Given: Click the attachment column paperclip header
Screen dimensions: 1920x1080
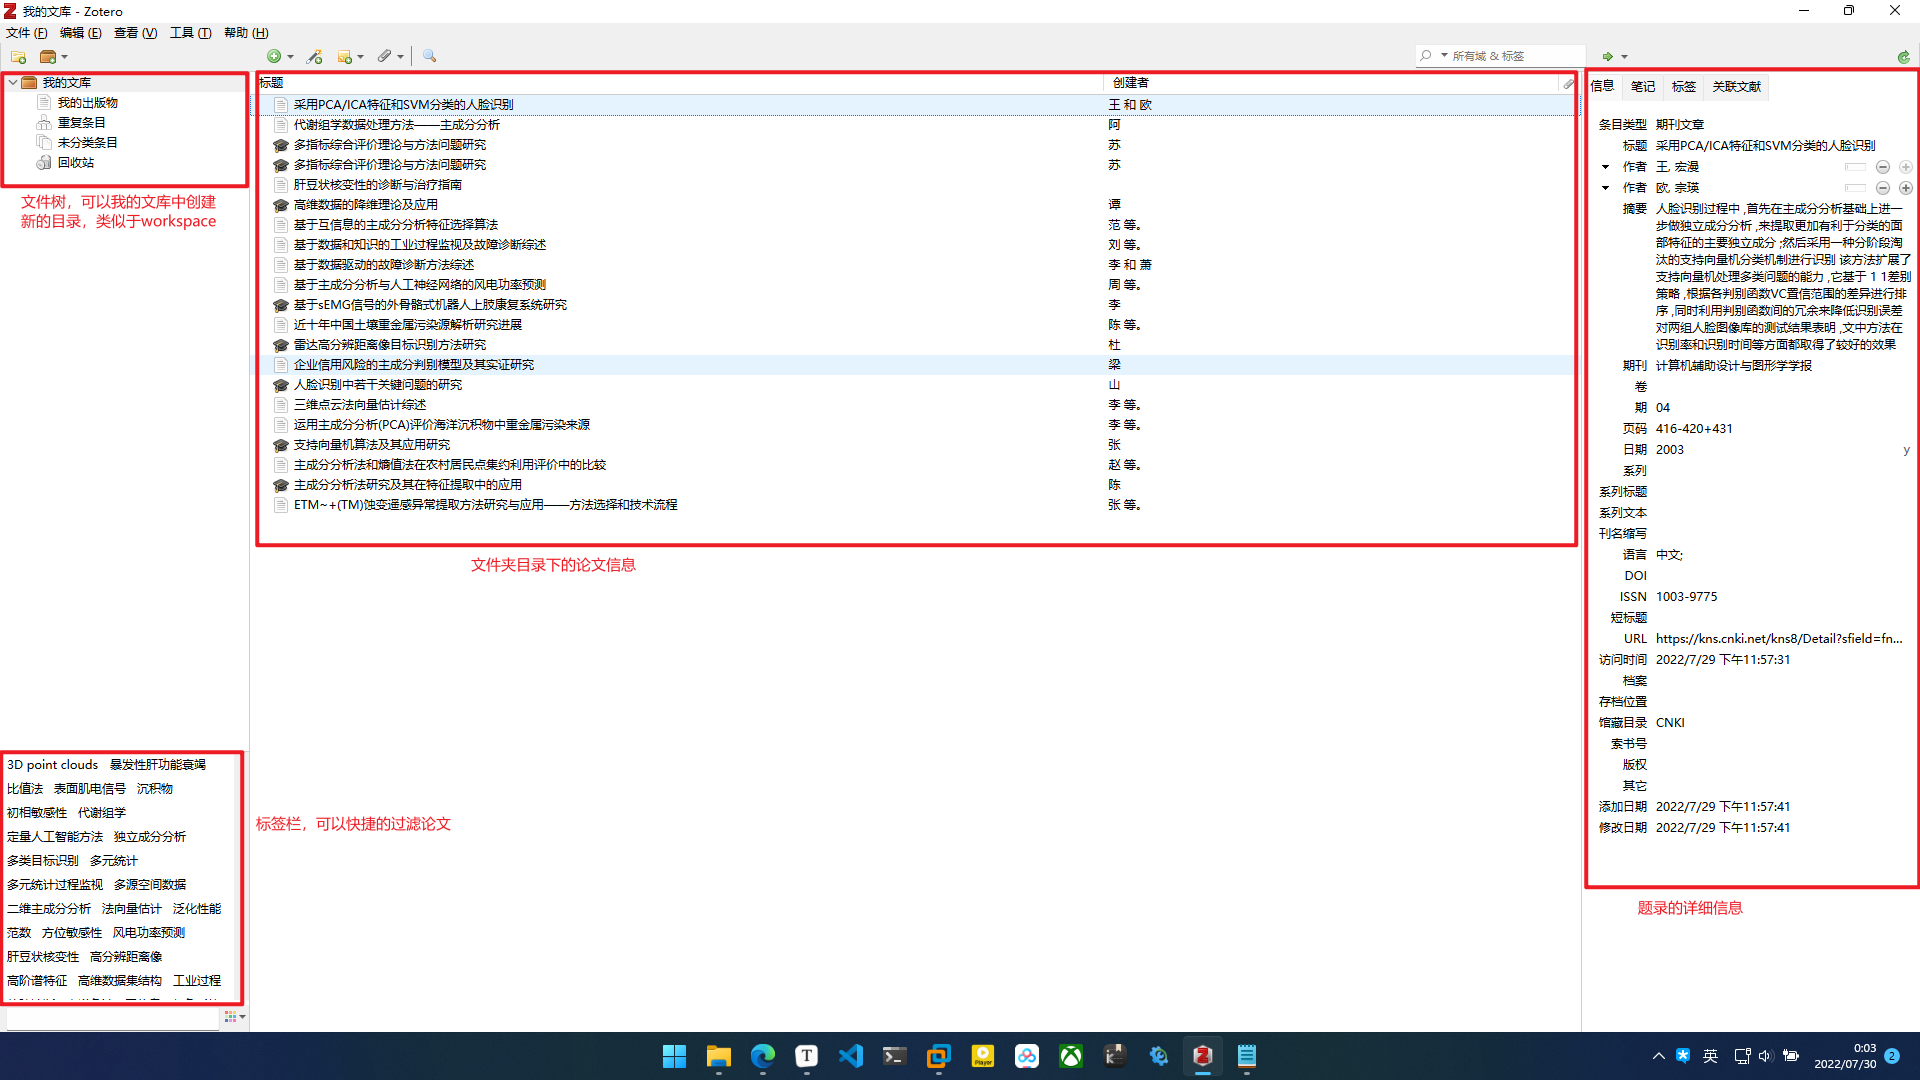Looking at the screenshot, I should [1568, 84].
